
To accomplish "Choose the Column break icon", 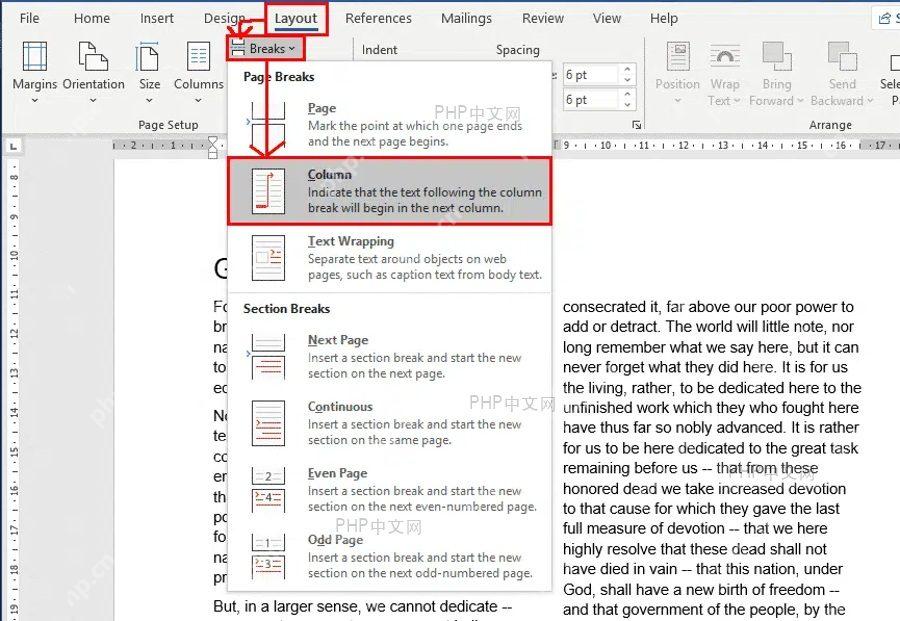I will (x=268, y=191).
